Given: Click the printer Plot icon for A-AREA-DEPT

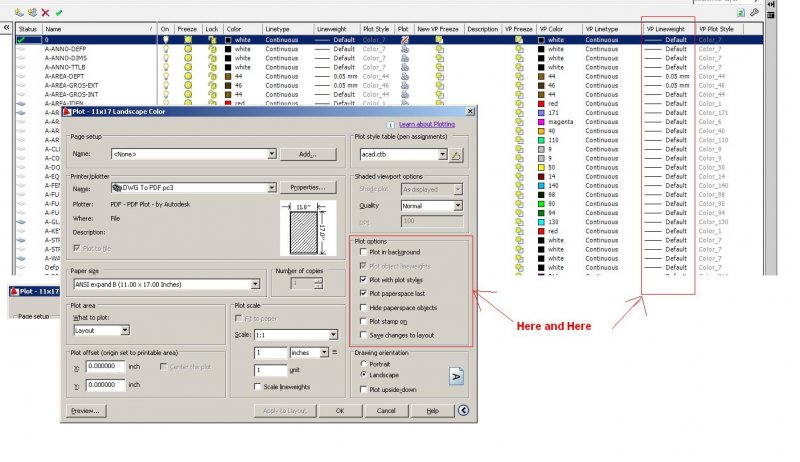Looking at the screenshot, I should 402,75.
